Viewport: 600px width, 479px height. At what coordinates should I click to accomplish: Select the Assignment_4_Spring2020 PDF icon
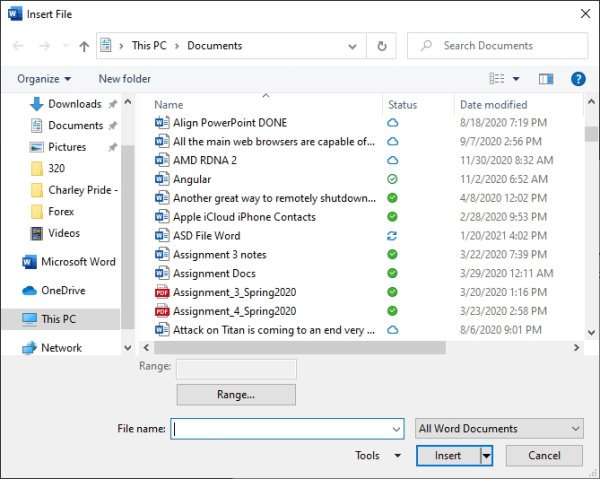[x=162, y=311]
